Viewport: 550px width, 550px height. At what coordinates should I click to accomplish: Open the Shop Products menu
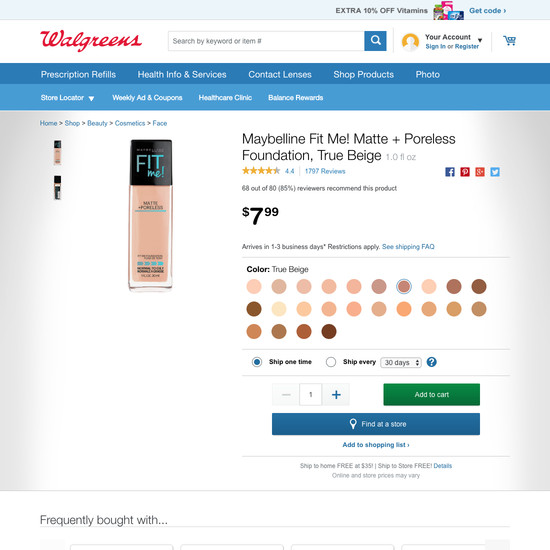pos(363,74)
